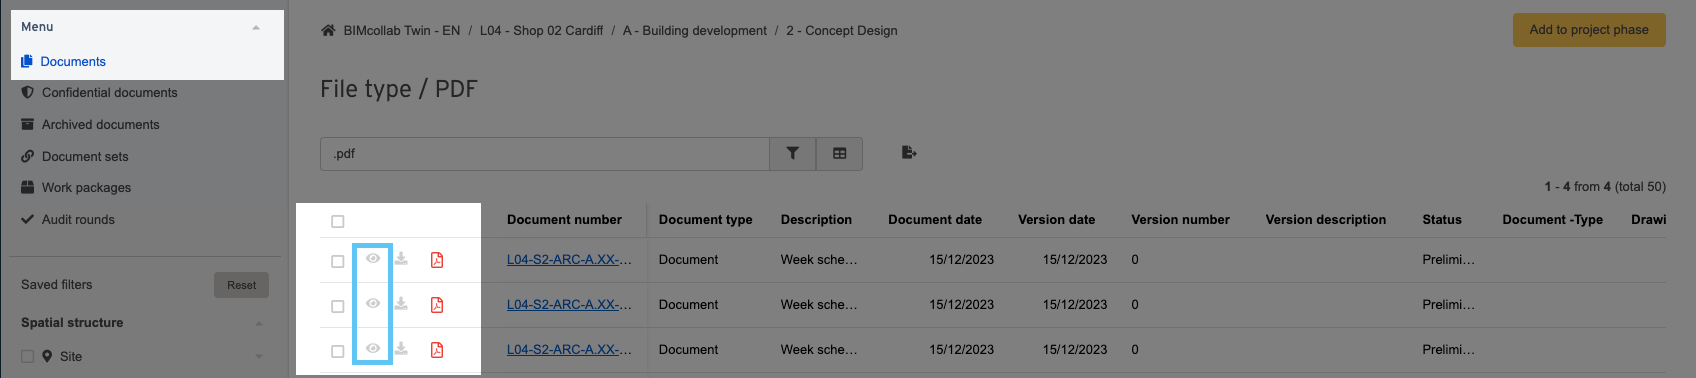Click the filter funnel icon beside search

(793, 154)
